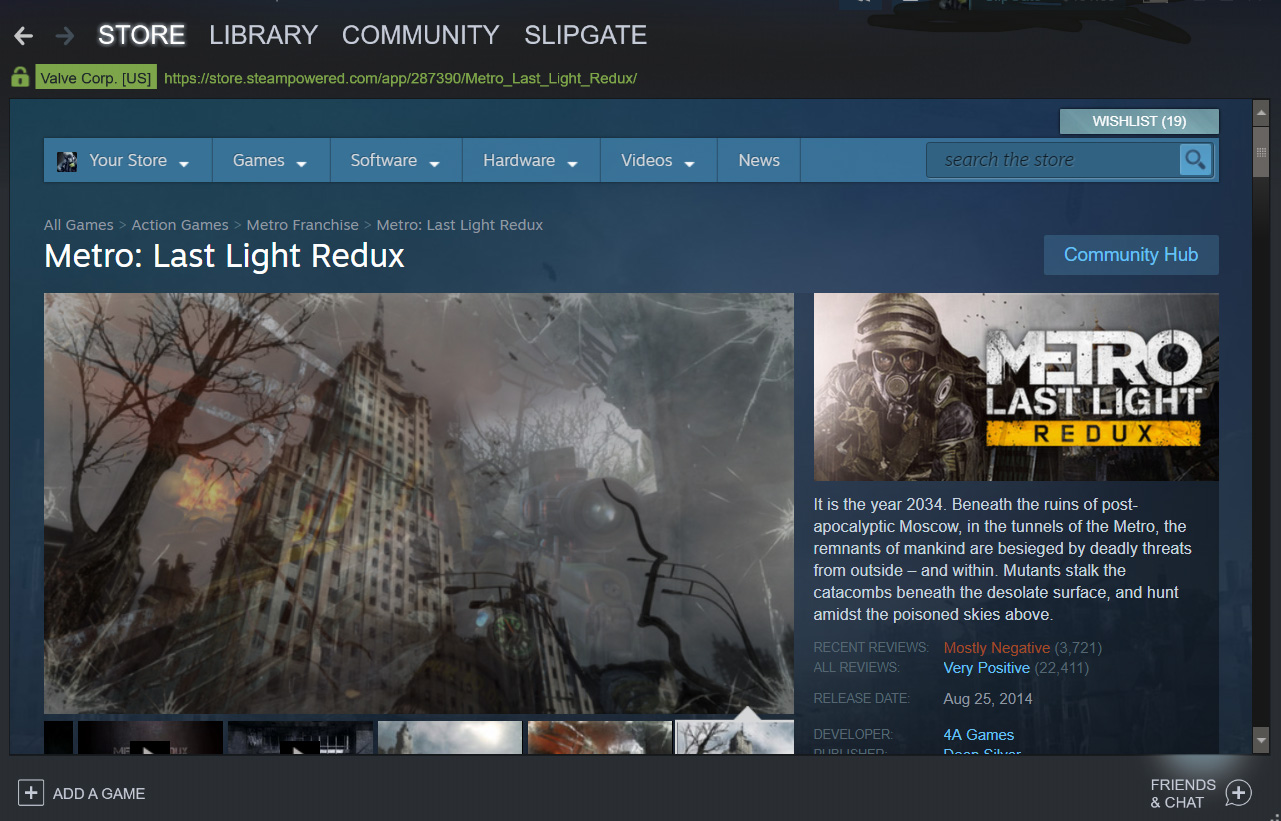
Task: Open the 4A Games developer link
Action: 978,734
